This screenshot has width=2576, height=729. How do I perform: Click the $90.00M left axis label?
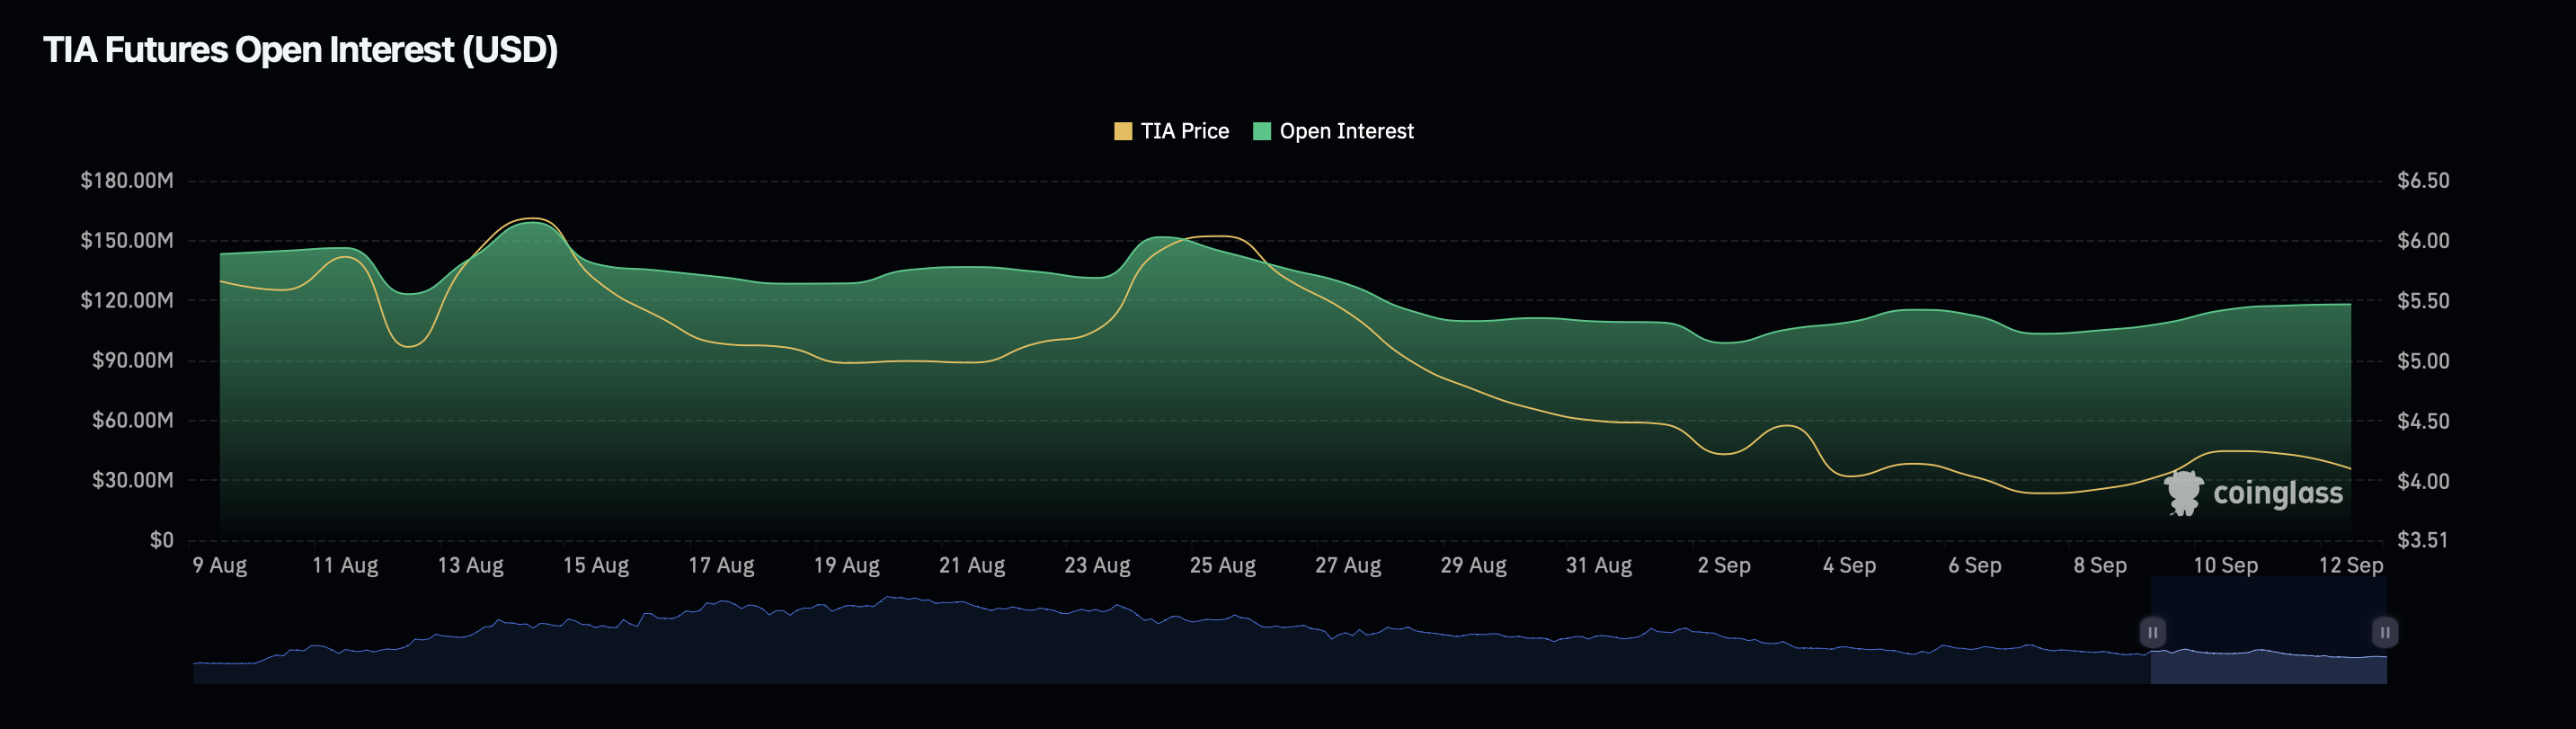point(133,360)
